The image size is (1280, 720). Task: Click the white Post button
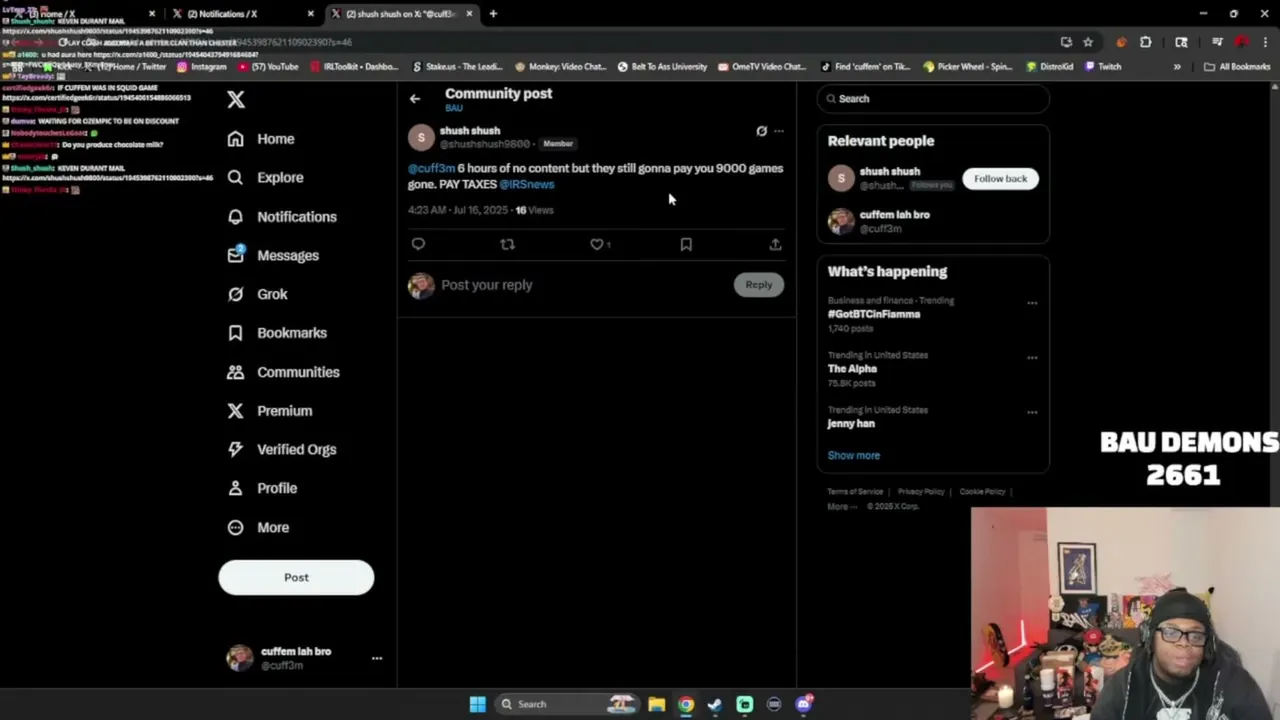(296, 577)
